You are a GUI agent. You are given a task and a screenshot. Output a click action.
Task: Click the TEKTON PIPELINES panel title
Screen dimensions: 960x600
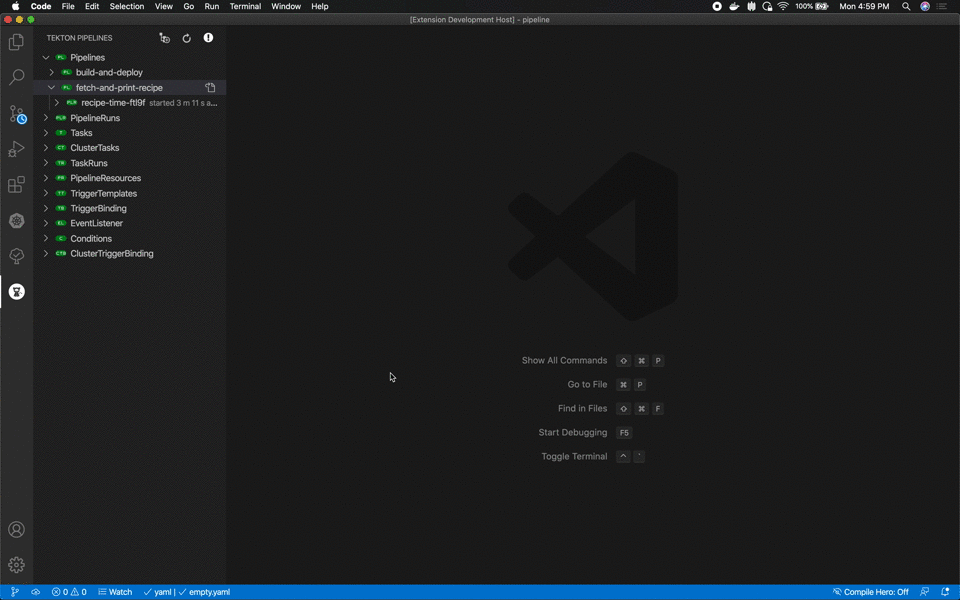click(80, 38)
